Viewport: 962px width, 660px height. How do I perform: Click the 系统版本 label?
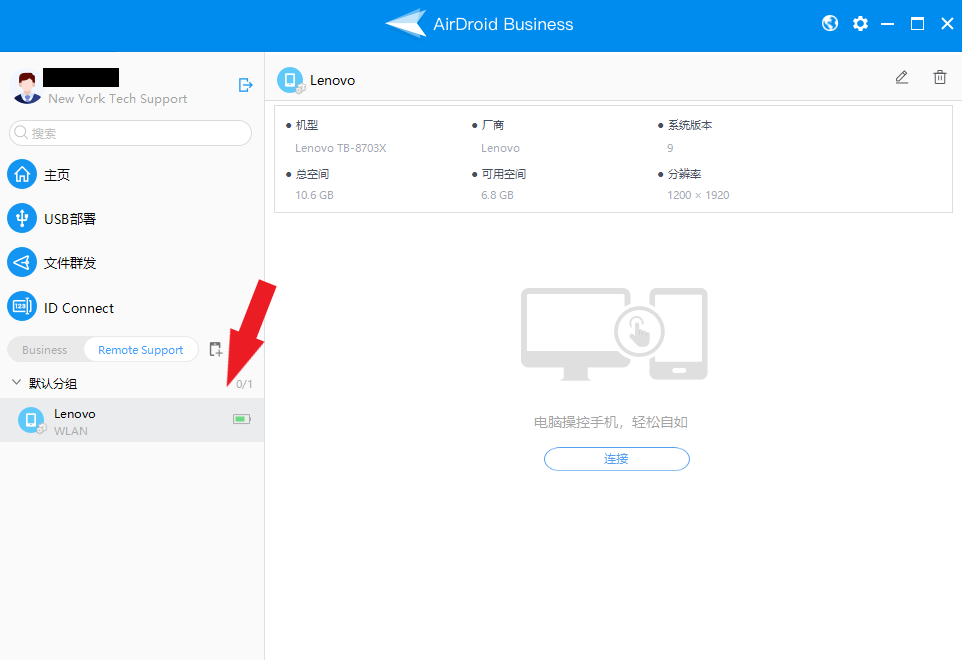690,125
